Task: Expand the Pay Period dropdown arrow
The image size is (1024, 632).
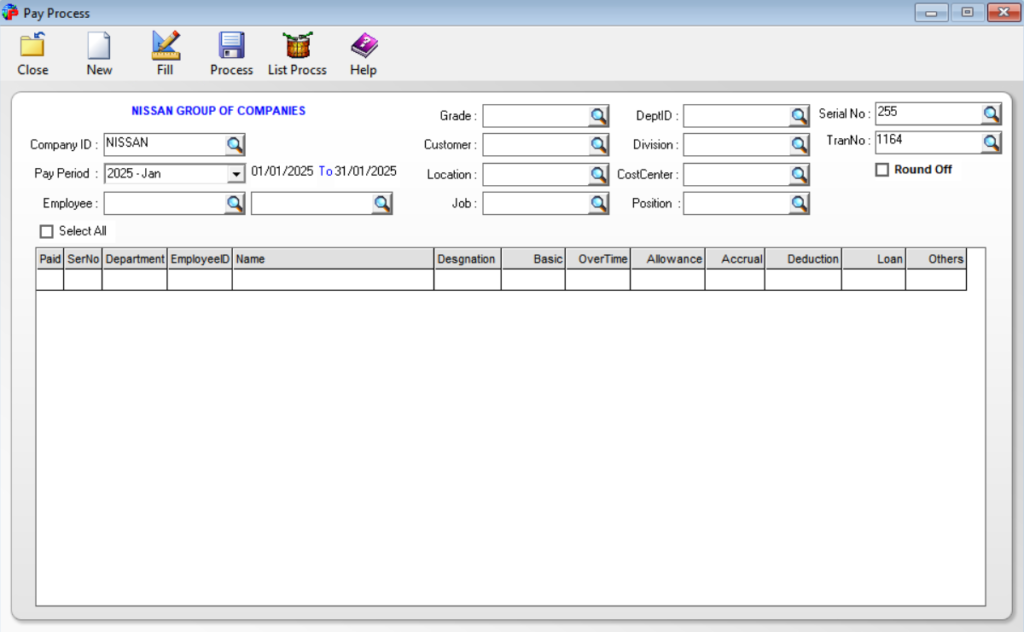Action: click(x=236, y=174)
